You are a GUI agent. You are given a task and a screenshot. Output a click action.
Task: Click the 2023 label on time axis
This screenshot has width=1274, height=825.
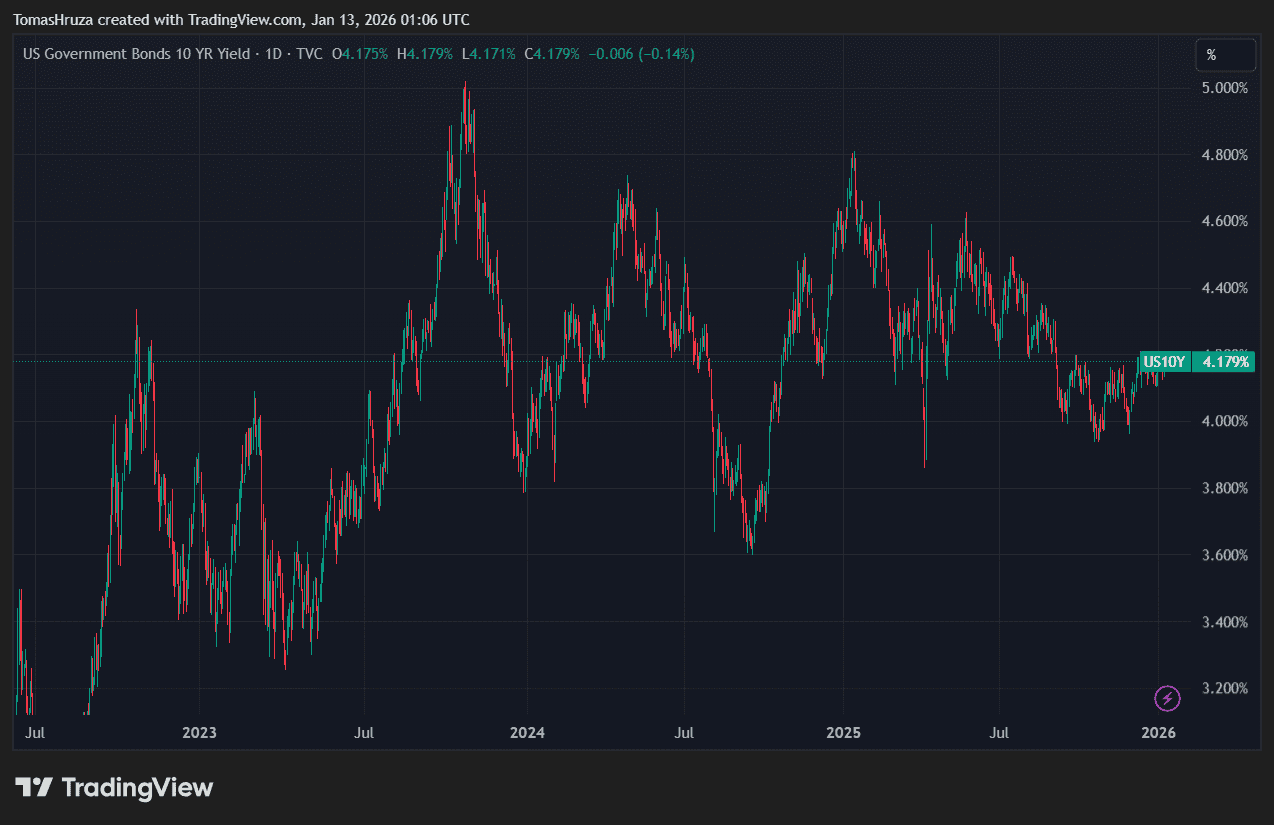click(200, 733)
